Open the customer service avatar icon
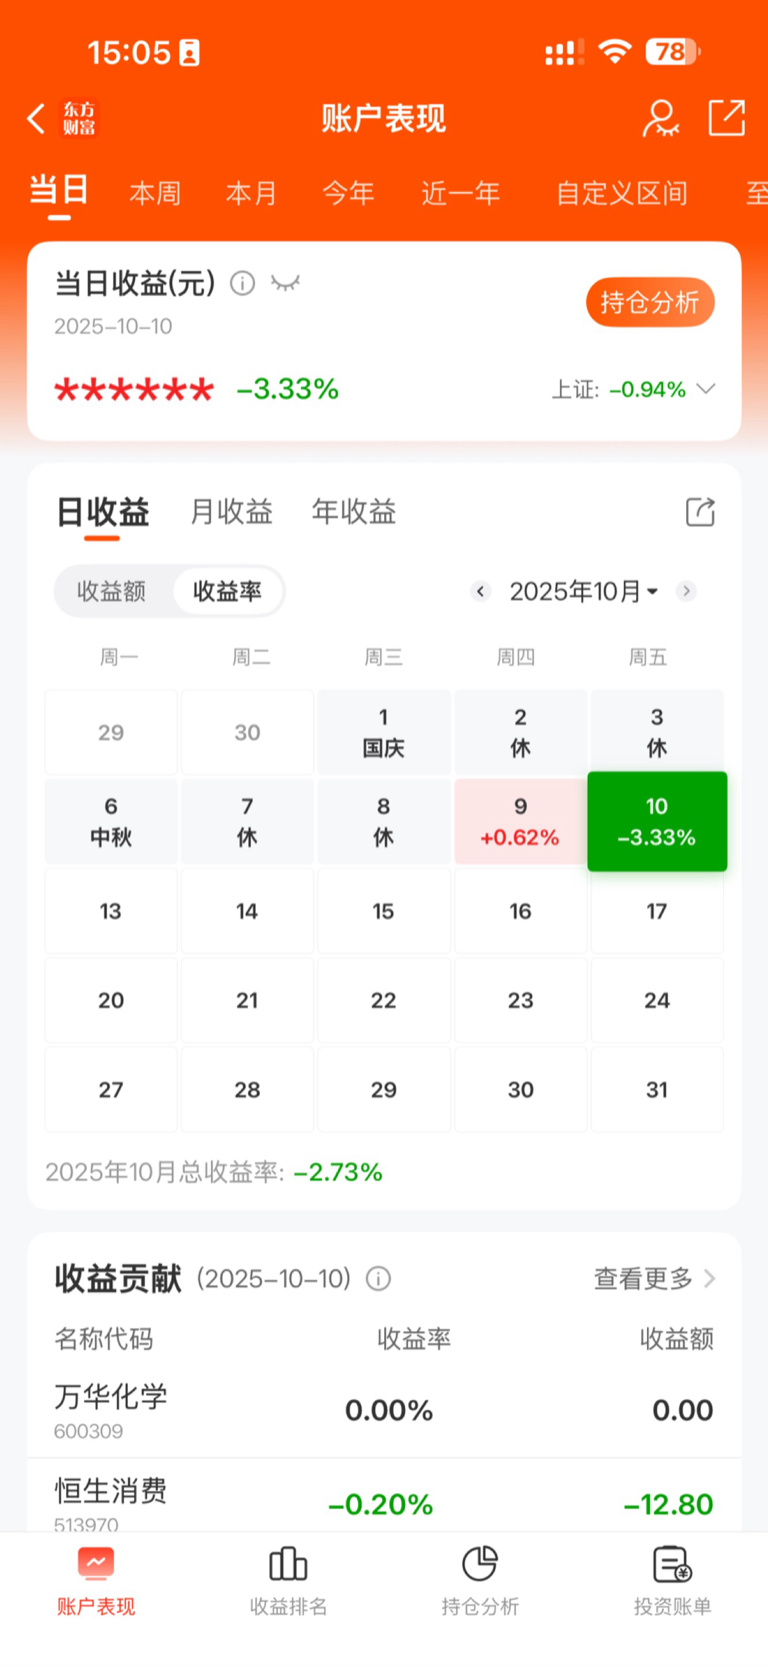 [660, 119]
